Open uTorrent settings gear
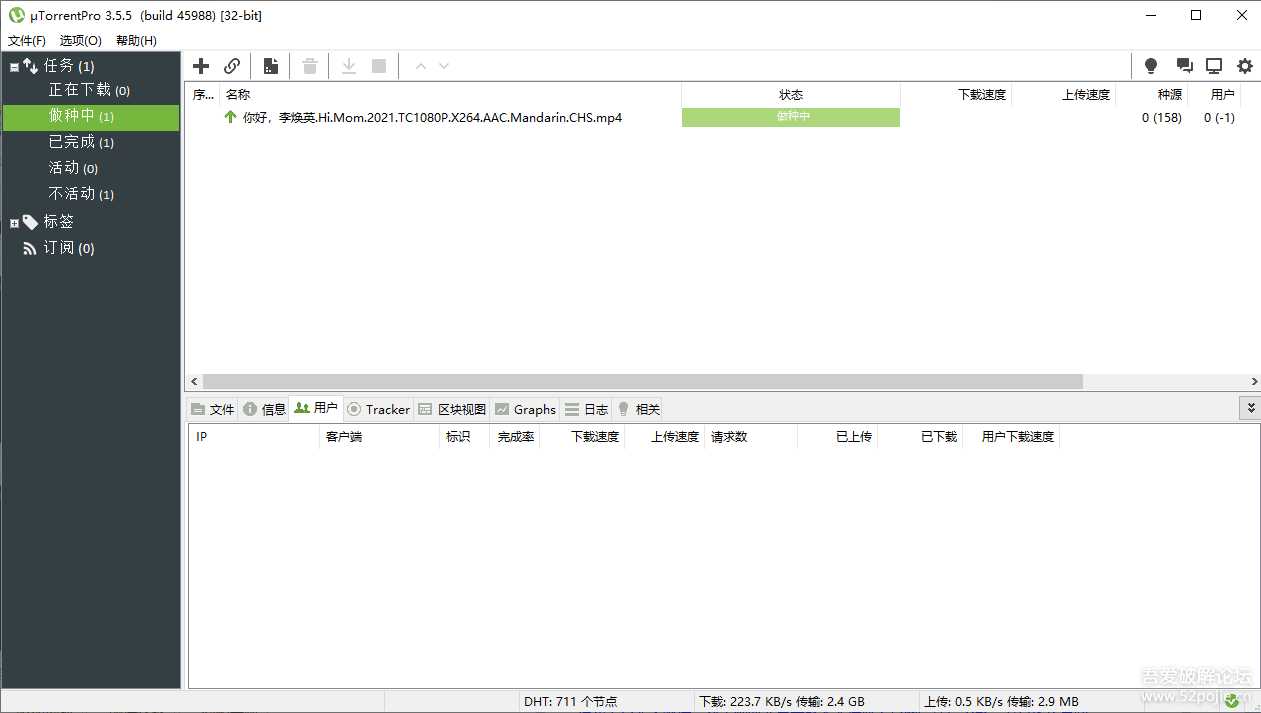 (x=1244, y=65)
